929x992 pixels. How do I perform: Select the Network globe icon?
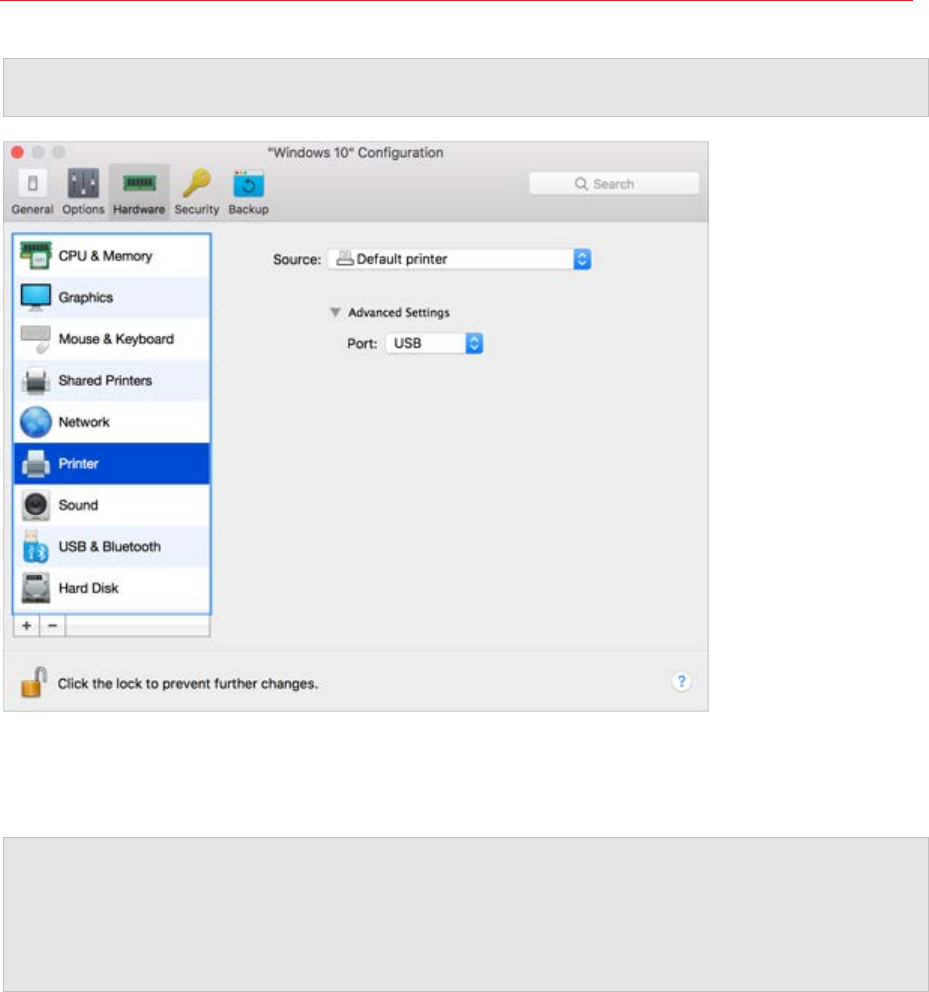point(35,422)
